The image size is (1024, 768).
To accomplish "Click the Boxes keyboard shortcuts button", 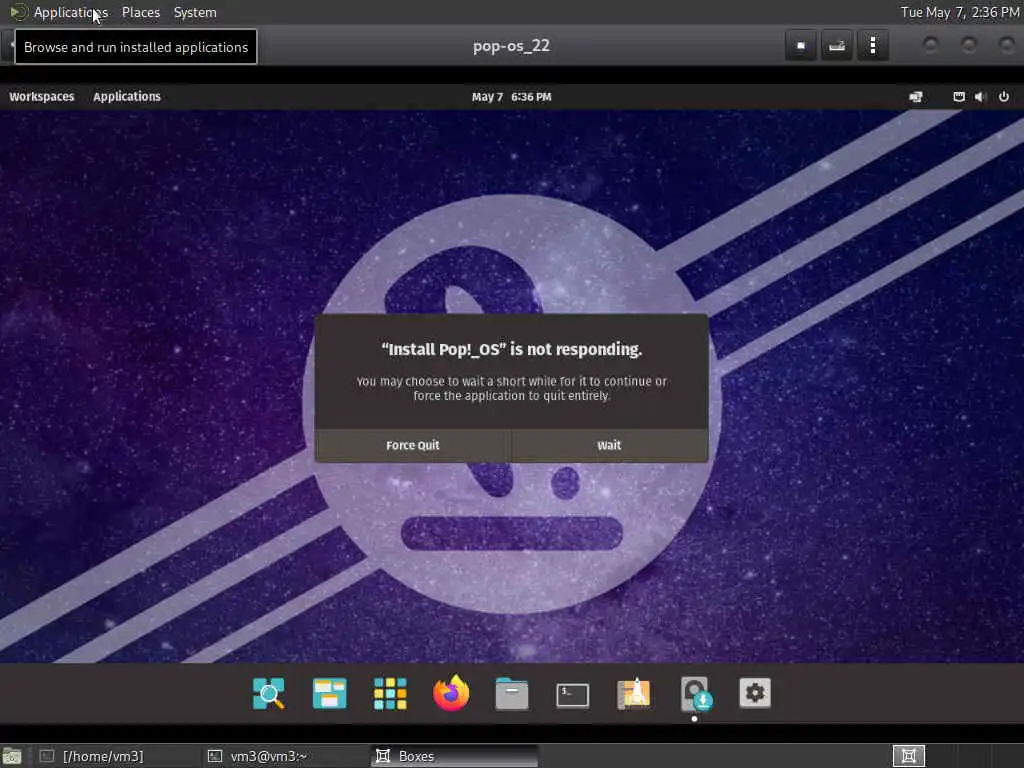I will (x=837, y=46).
